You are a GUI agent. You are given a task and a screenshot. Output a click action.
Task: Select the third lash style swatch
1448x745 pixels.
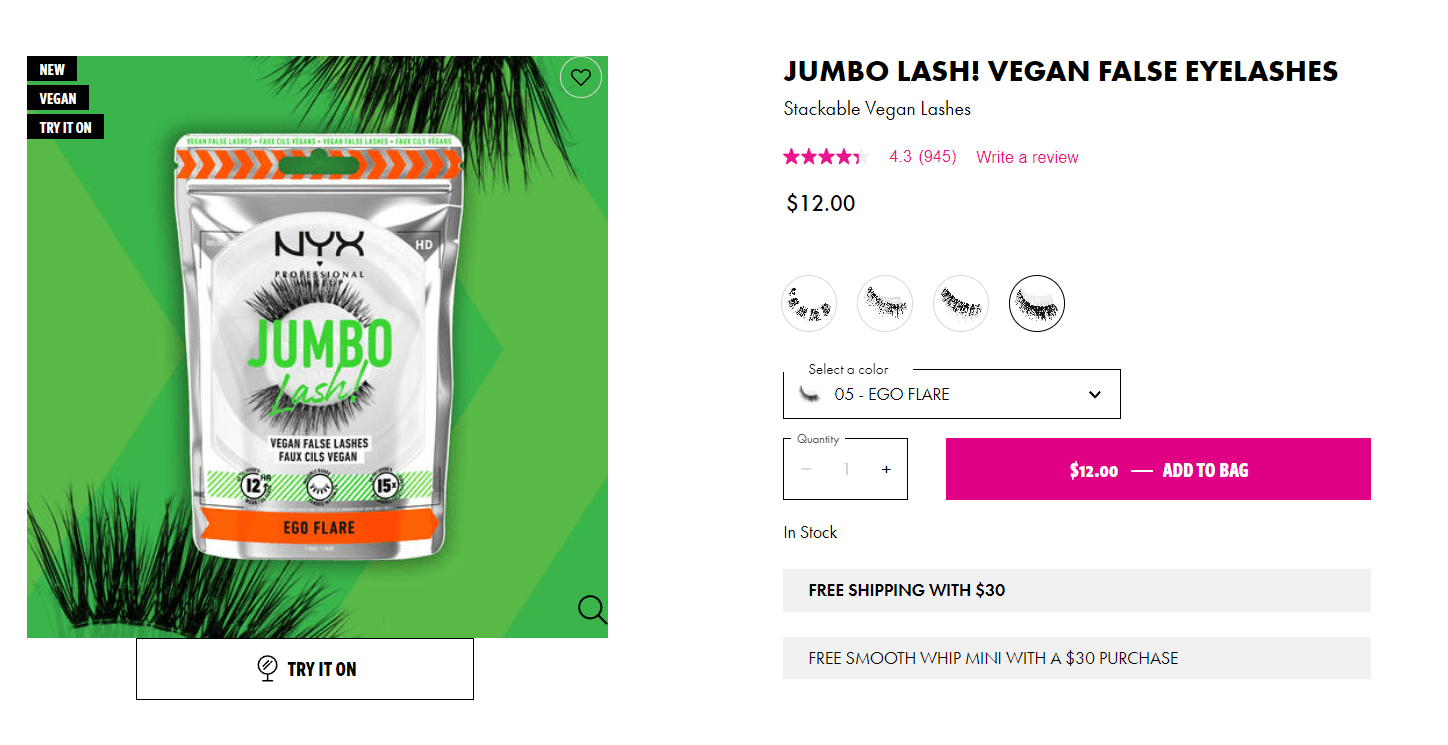click(x=961, y=303)
